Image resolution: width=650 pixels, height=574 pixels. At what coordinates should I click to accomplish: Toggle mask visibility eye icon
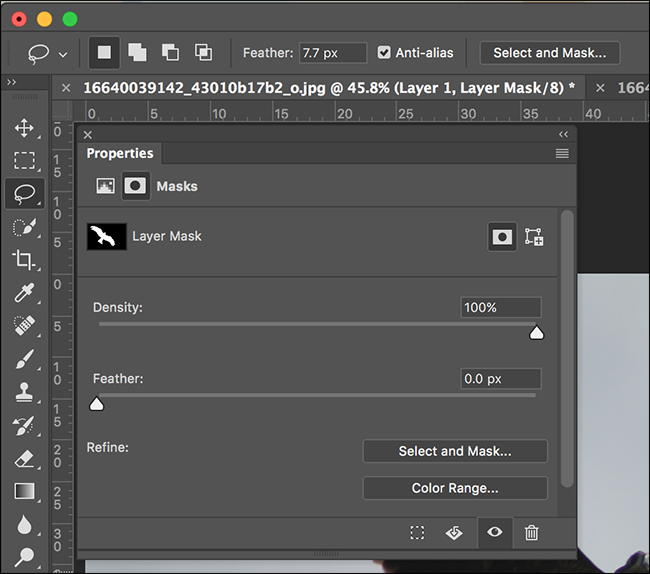coord(494,533)
